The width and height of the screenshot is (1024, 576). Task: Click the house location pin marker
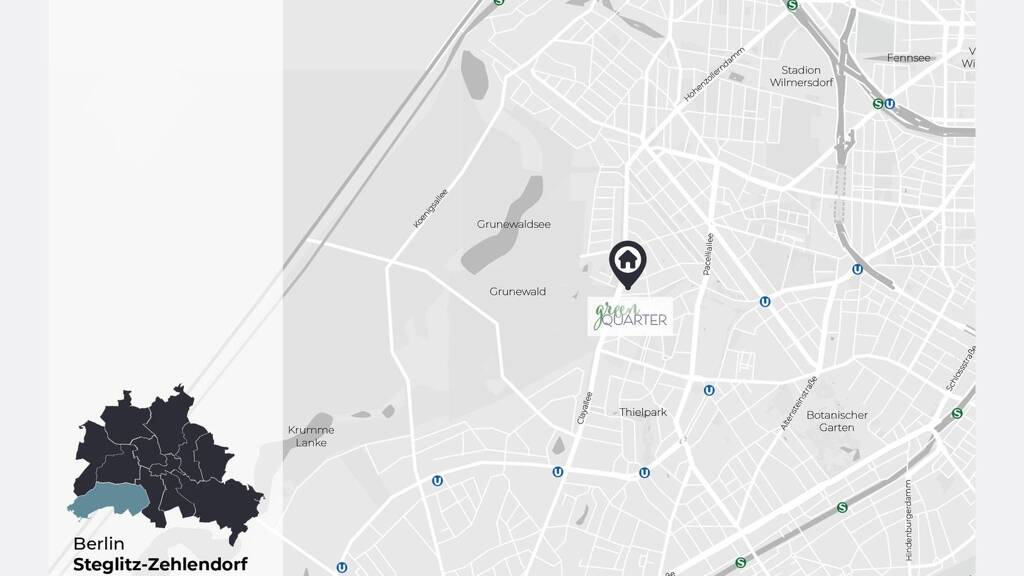click(628, 264)
